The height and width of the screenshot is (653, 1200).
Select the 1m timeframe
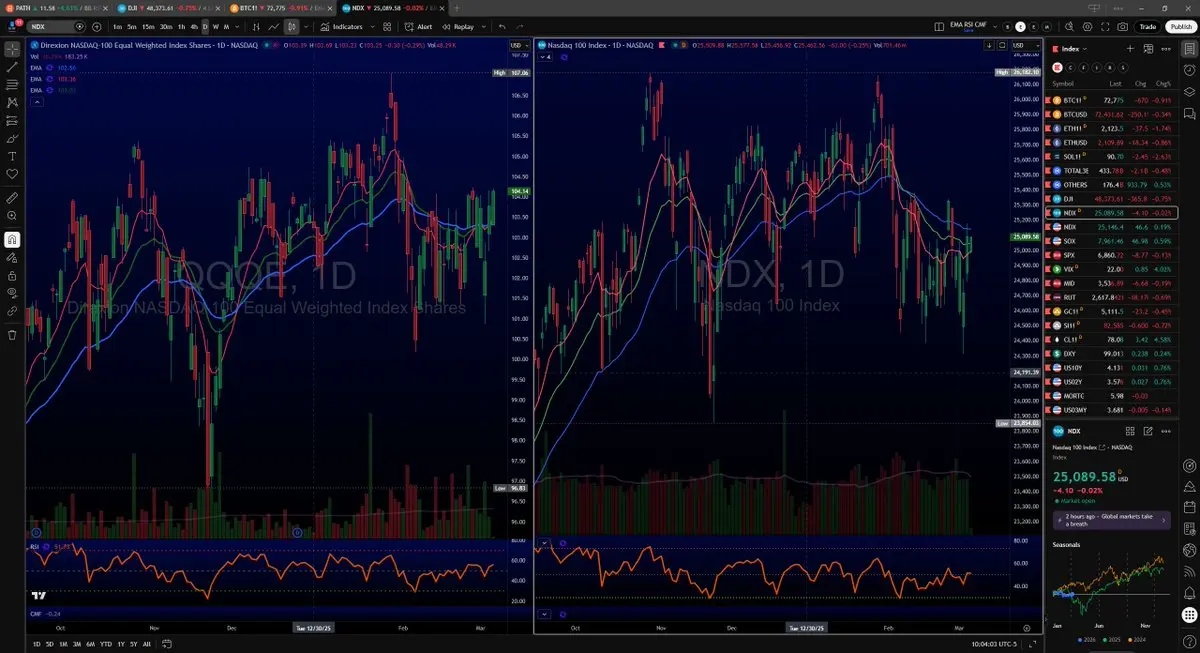pyautogui.click(x=118, y=27)
